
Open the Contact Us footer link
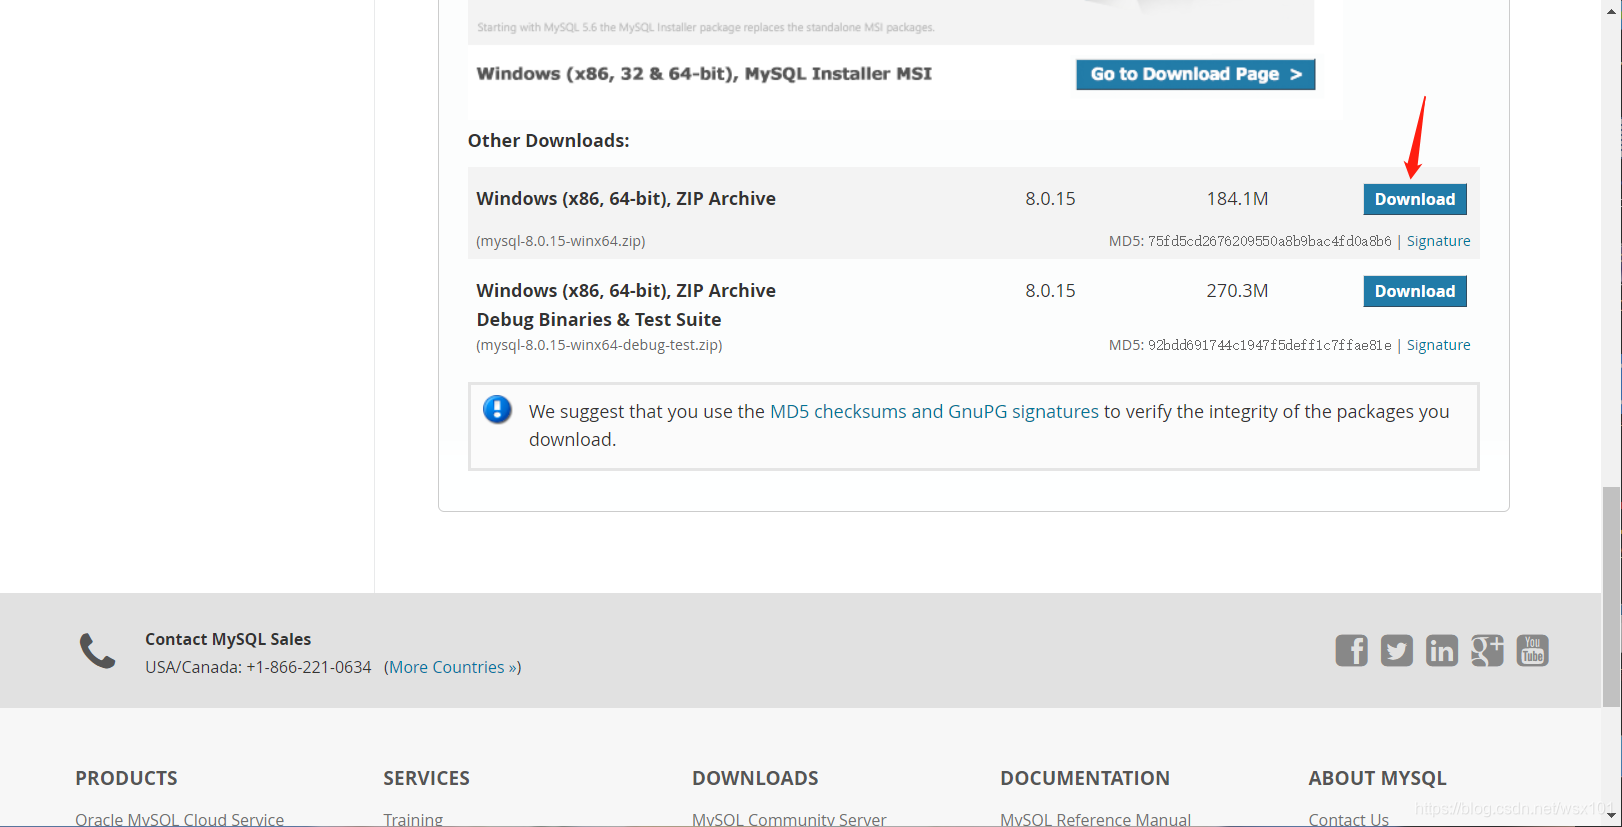click(1348, 819)
